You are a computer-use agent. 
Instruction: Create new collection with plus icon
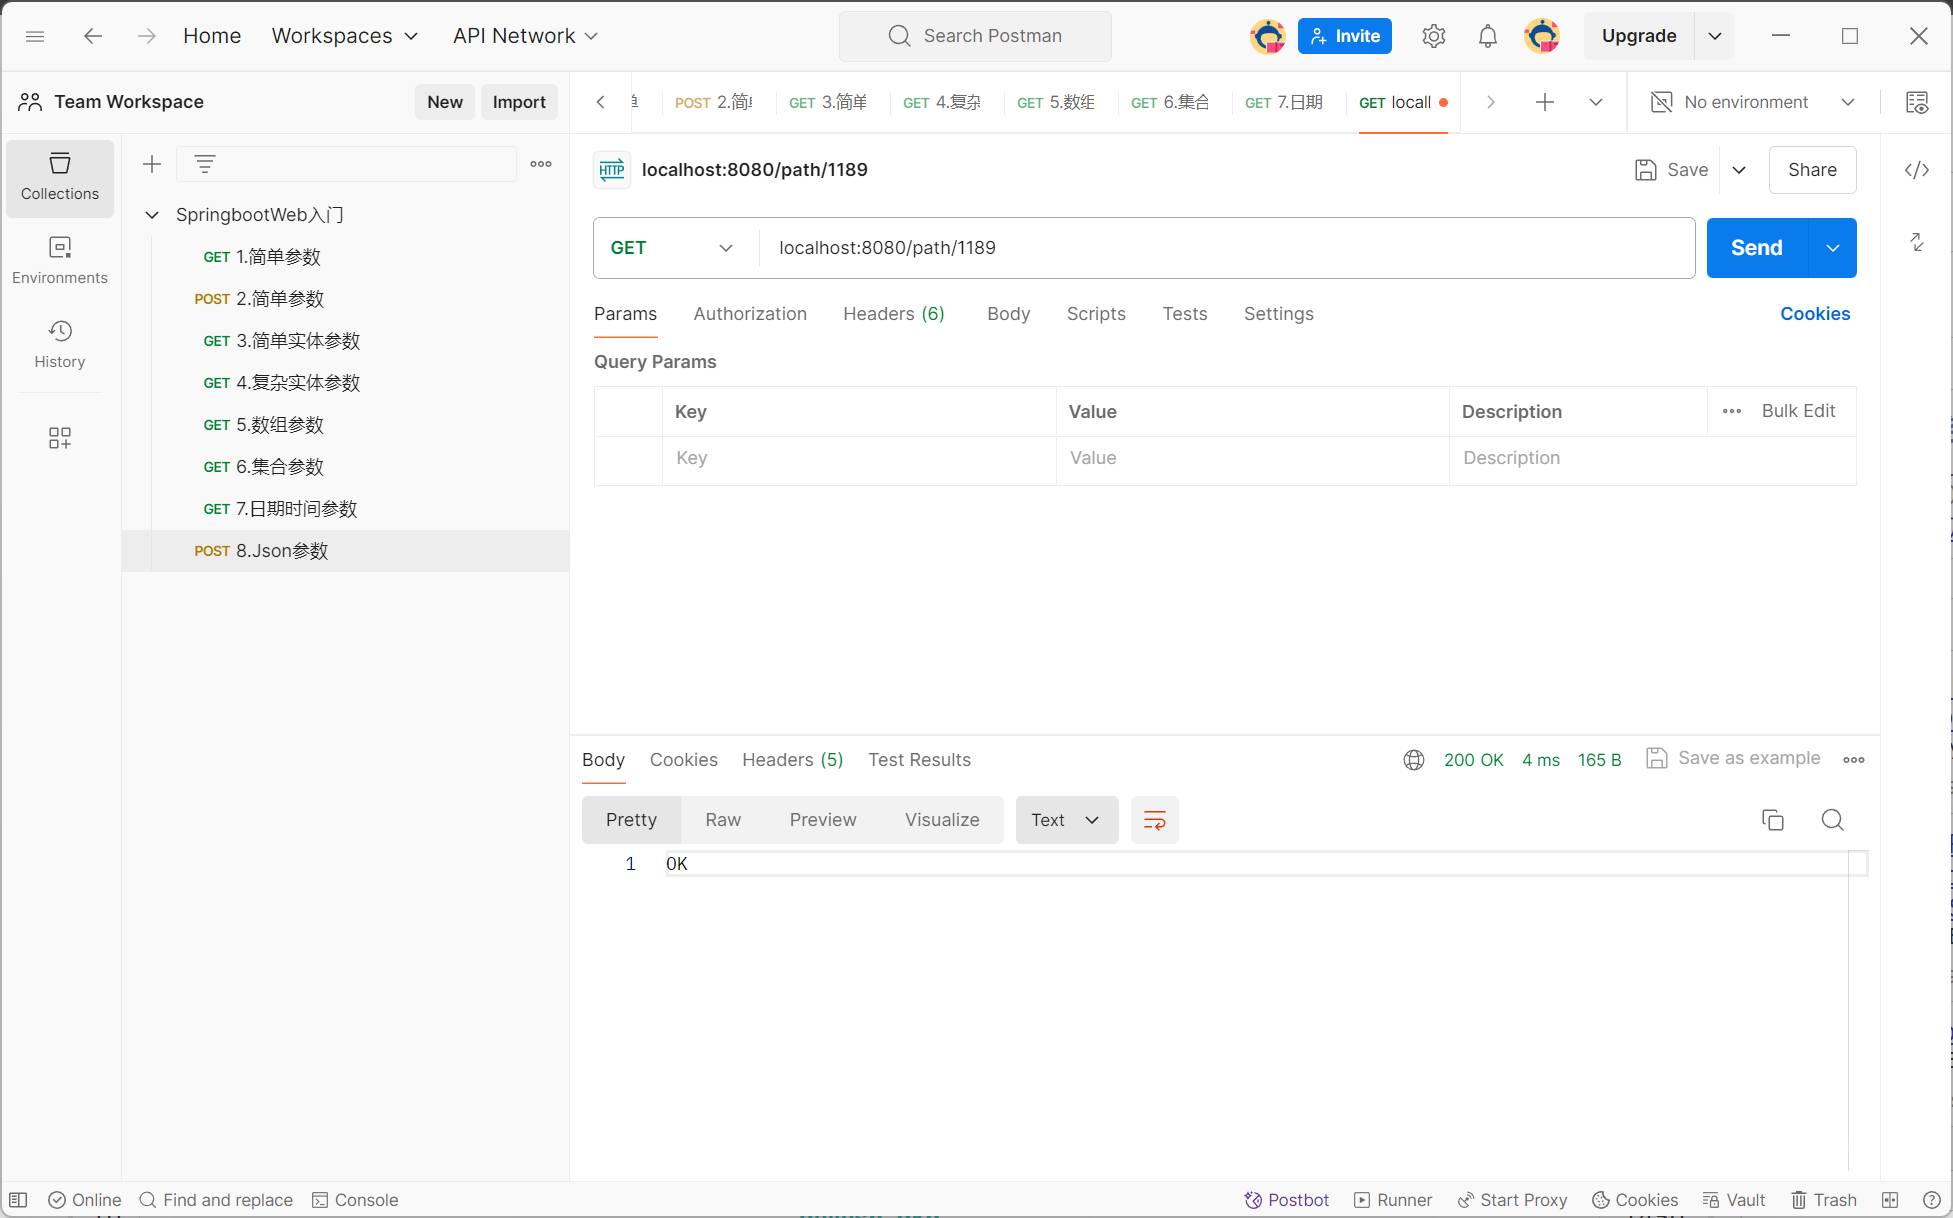click(152, 164)
